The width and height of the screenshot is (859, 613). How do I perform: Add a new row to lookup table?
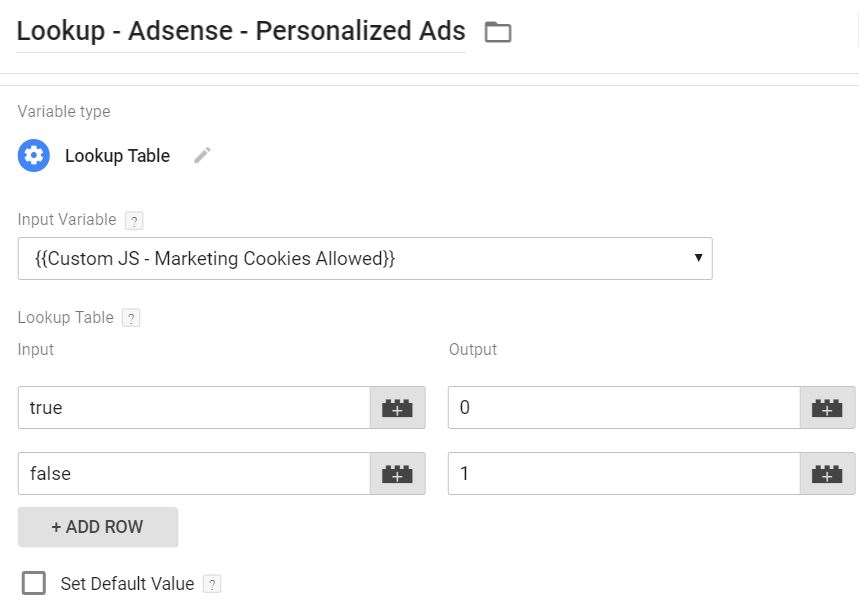[x=98, y=527]
